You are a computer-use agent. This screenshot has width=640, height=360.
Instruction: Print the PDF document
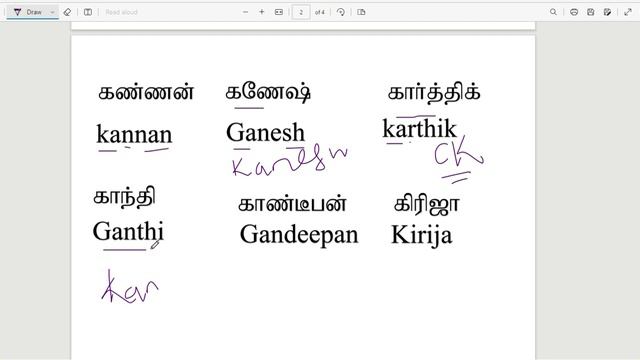point(574,12)
